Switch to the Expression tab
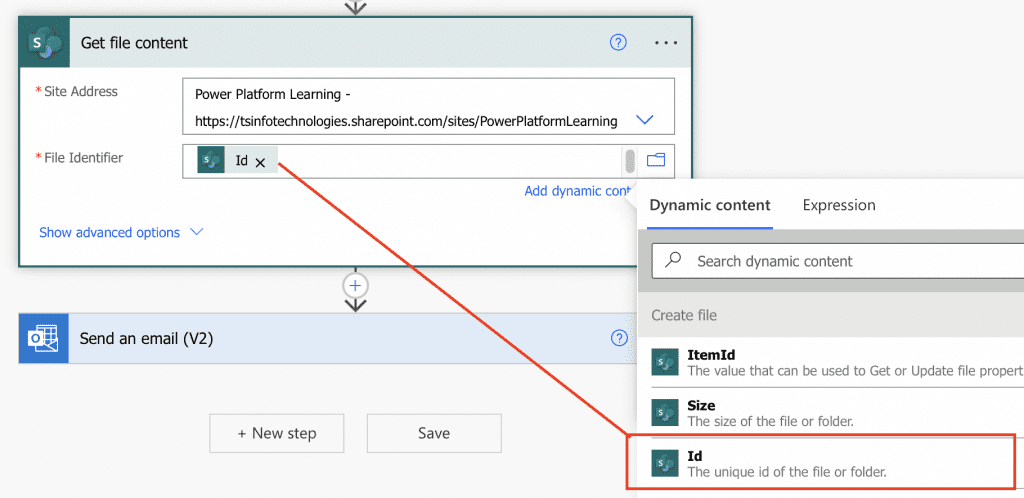1024x498 pixels. coord(839,205)
